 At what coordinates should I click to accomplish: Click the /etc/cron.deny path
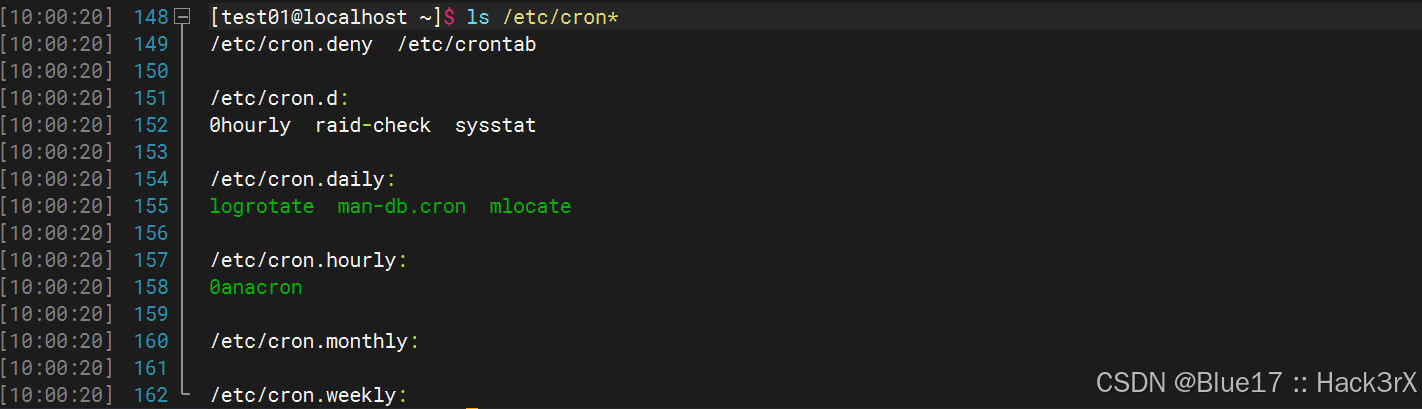291,45
